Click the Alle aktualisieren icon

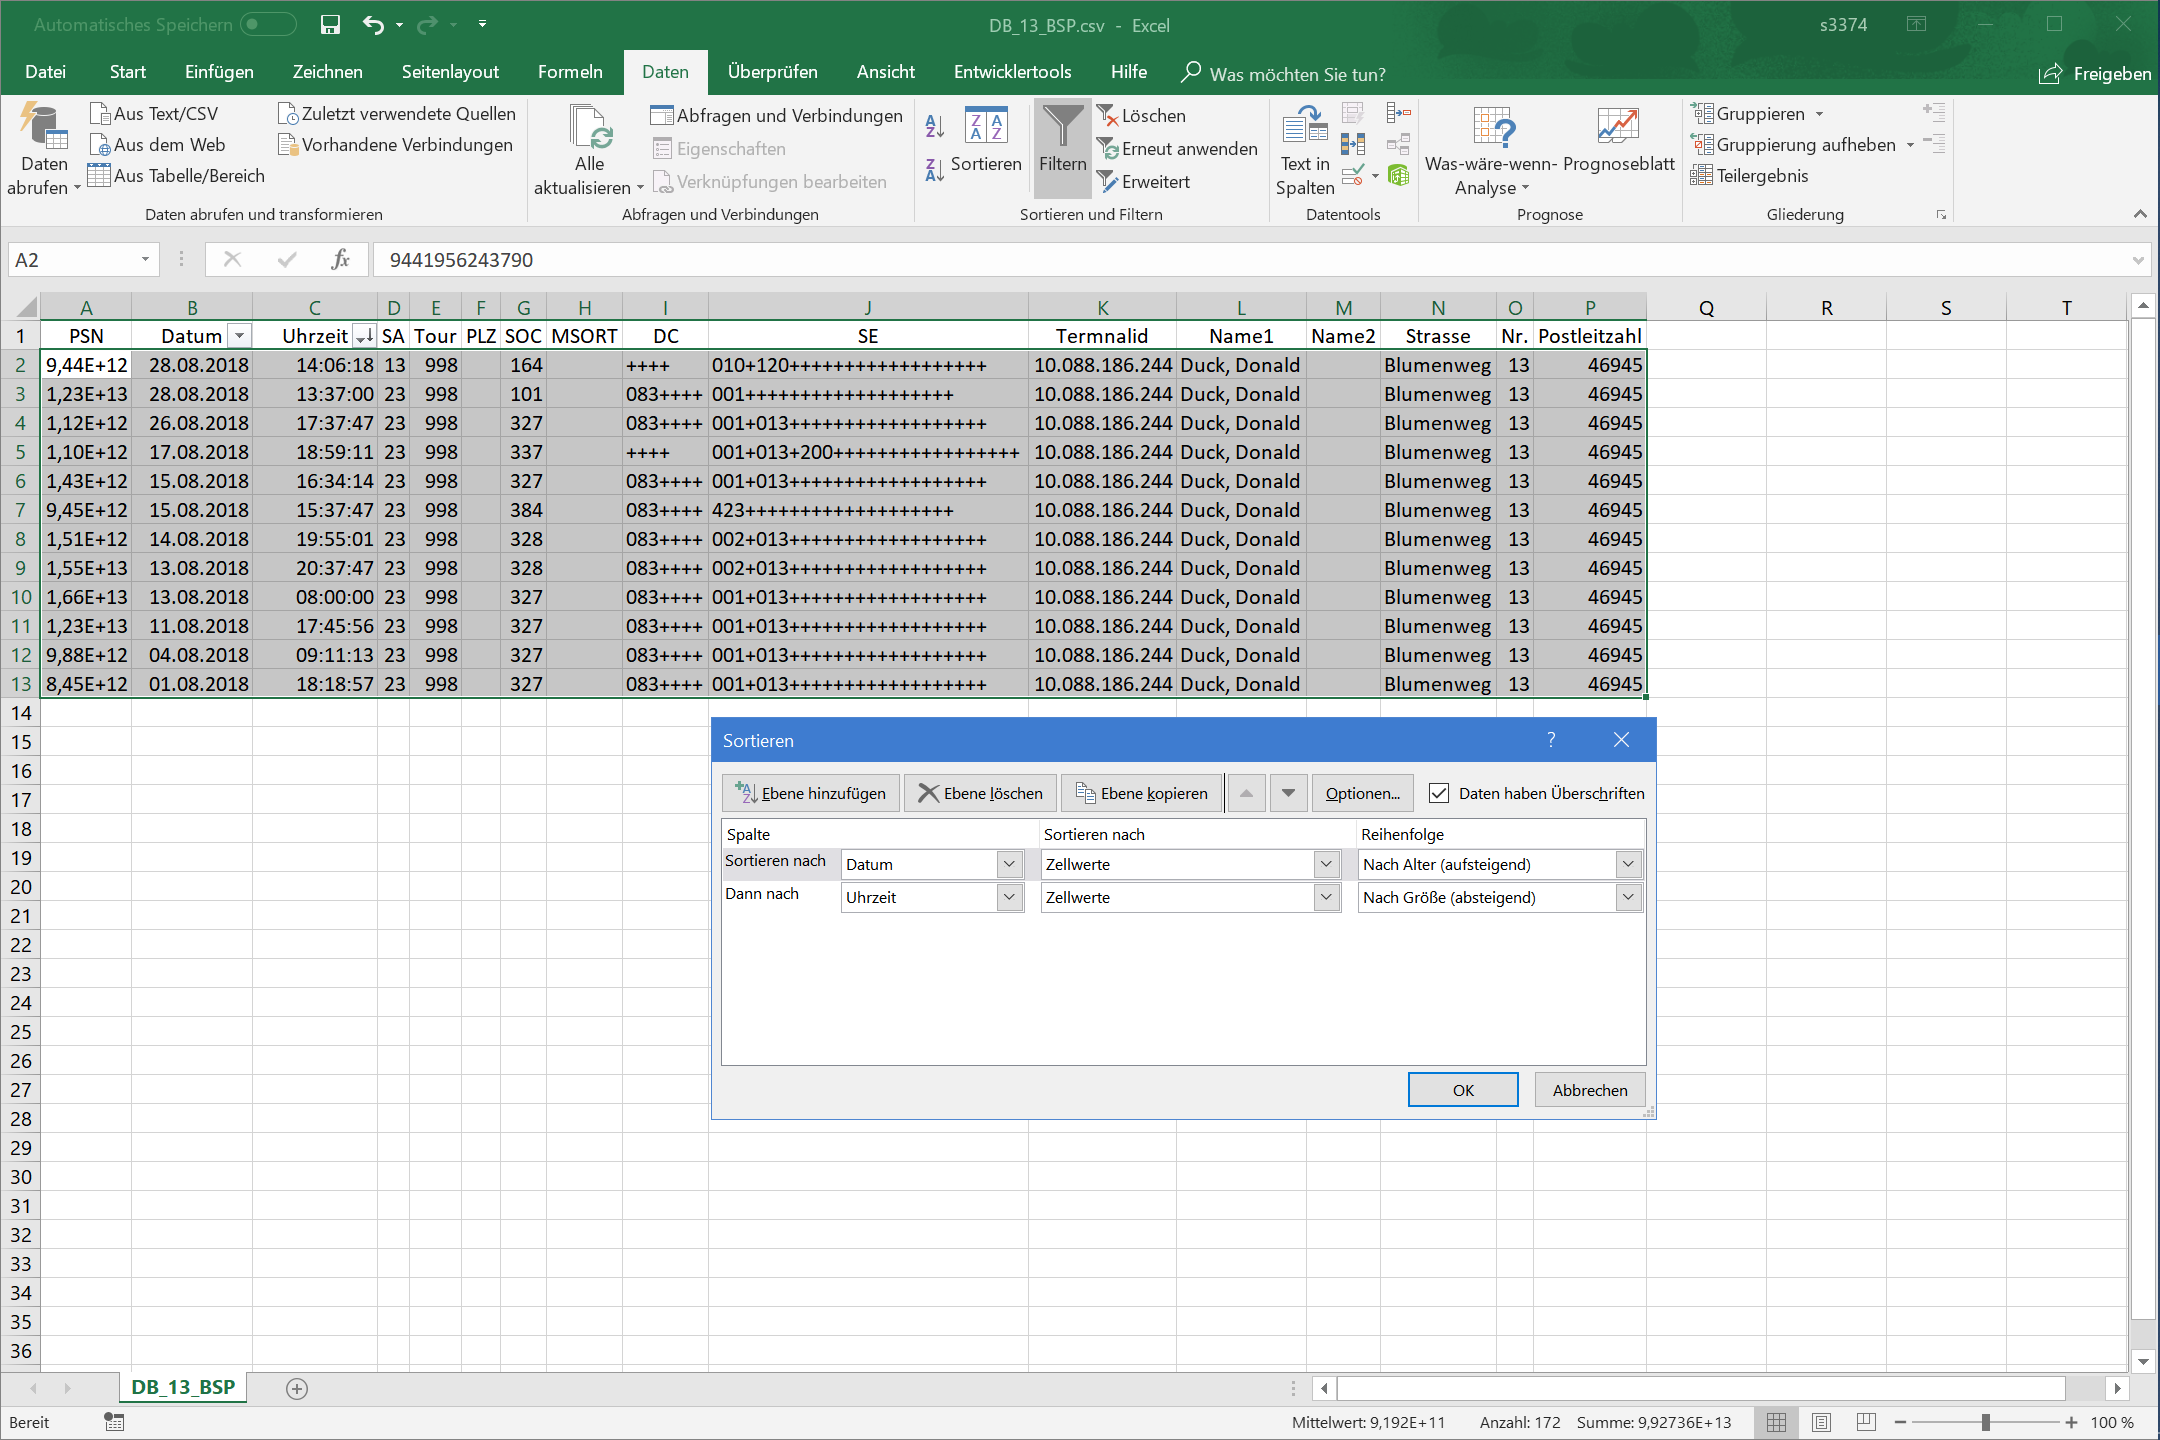coord(589,128)
